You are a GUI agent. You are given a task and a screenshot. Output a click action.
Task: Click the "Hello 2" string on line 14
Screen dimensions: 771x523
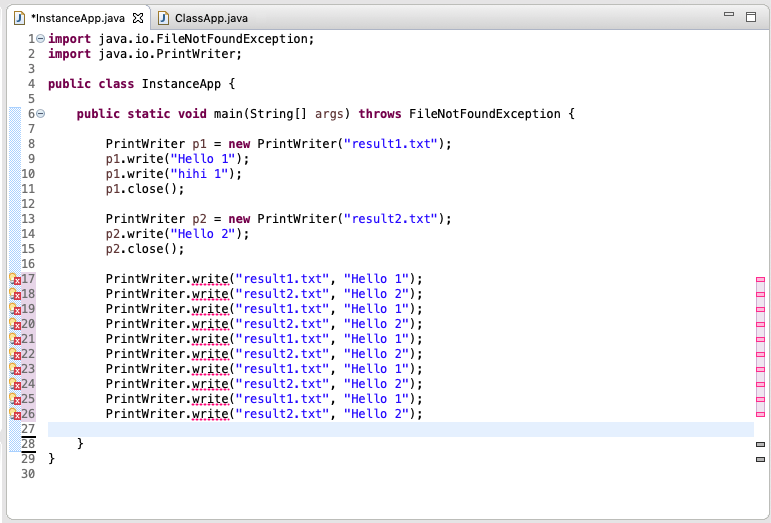203,233
